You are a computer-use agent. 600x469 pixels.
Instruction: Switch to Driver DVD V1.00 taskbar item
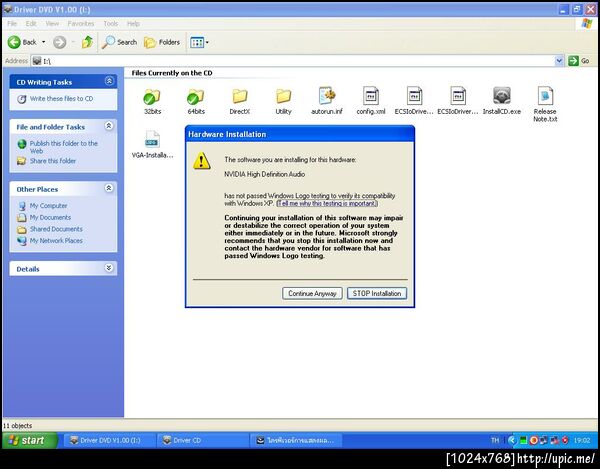tap(109, 440)
